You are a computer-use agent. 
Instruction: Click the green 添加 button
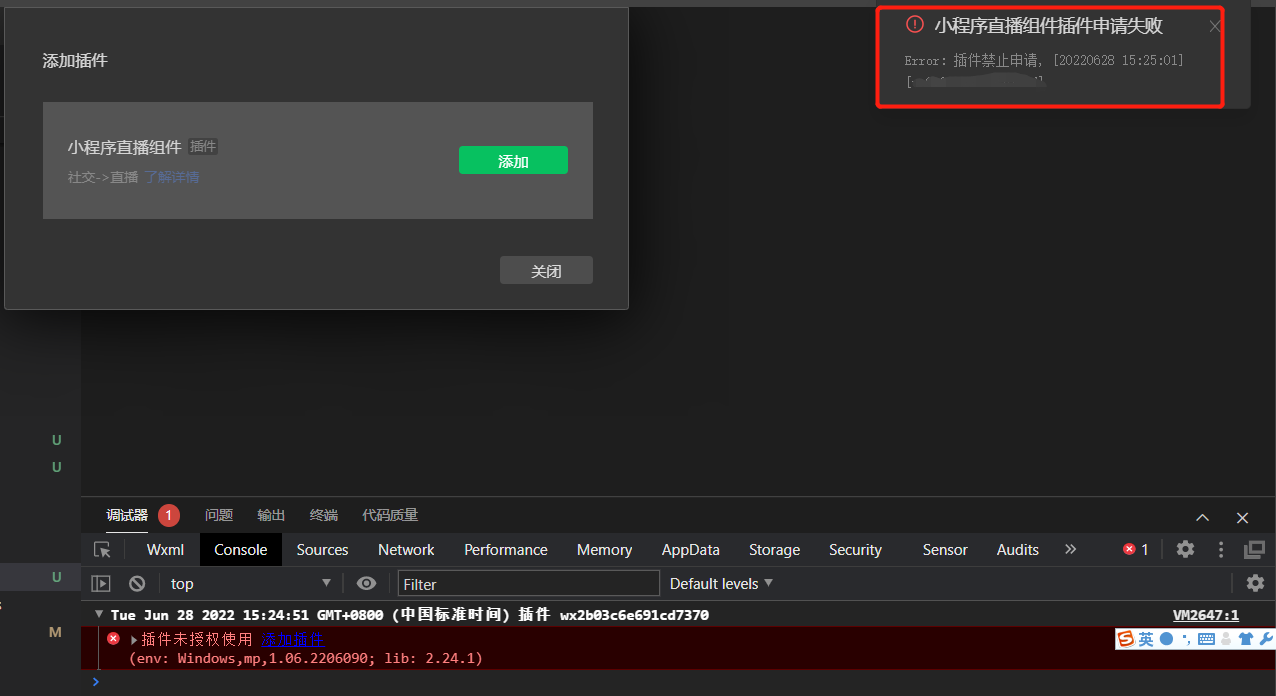pos(513,160)
